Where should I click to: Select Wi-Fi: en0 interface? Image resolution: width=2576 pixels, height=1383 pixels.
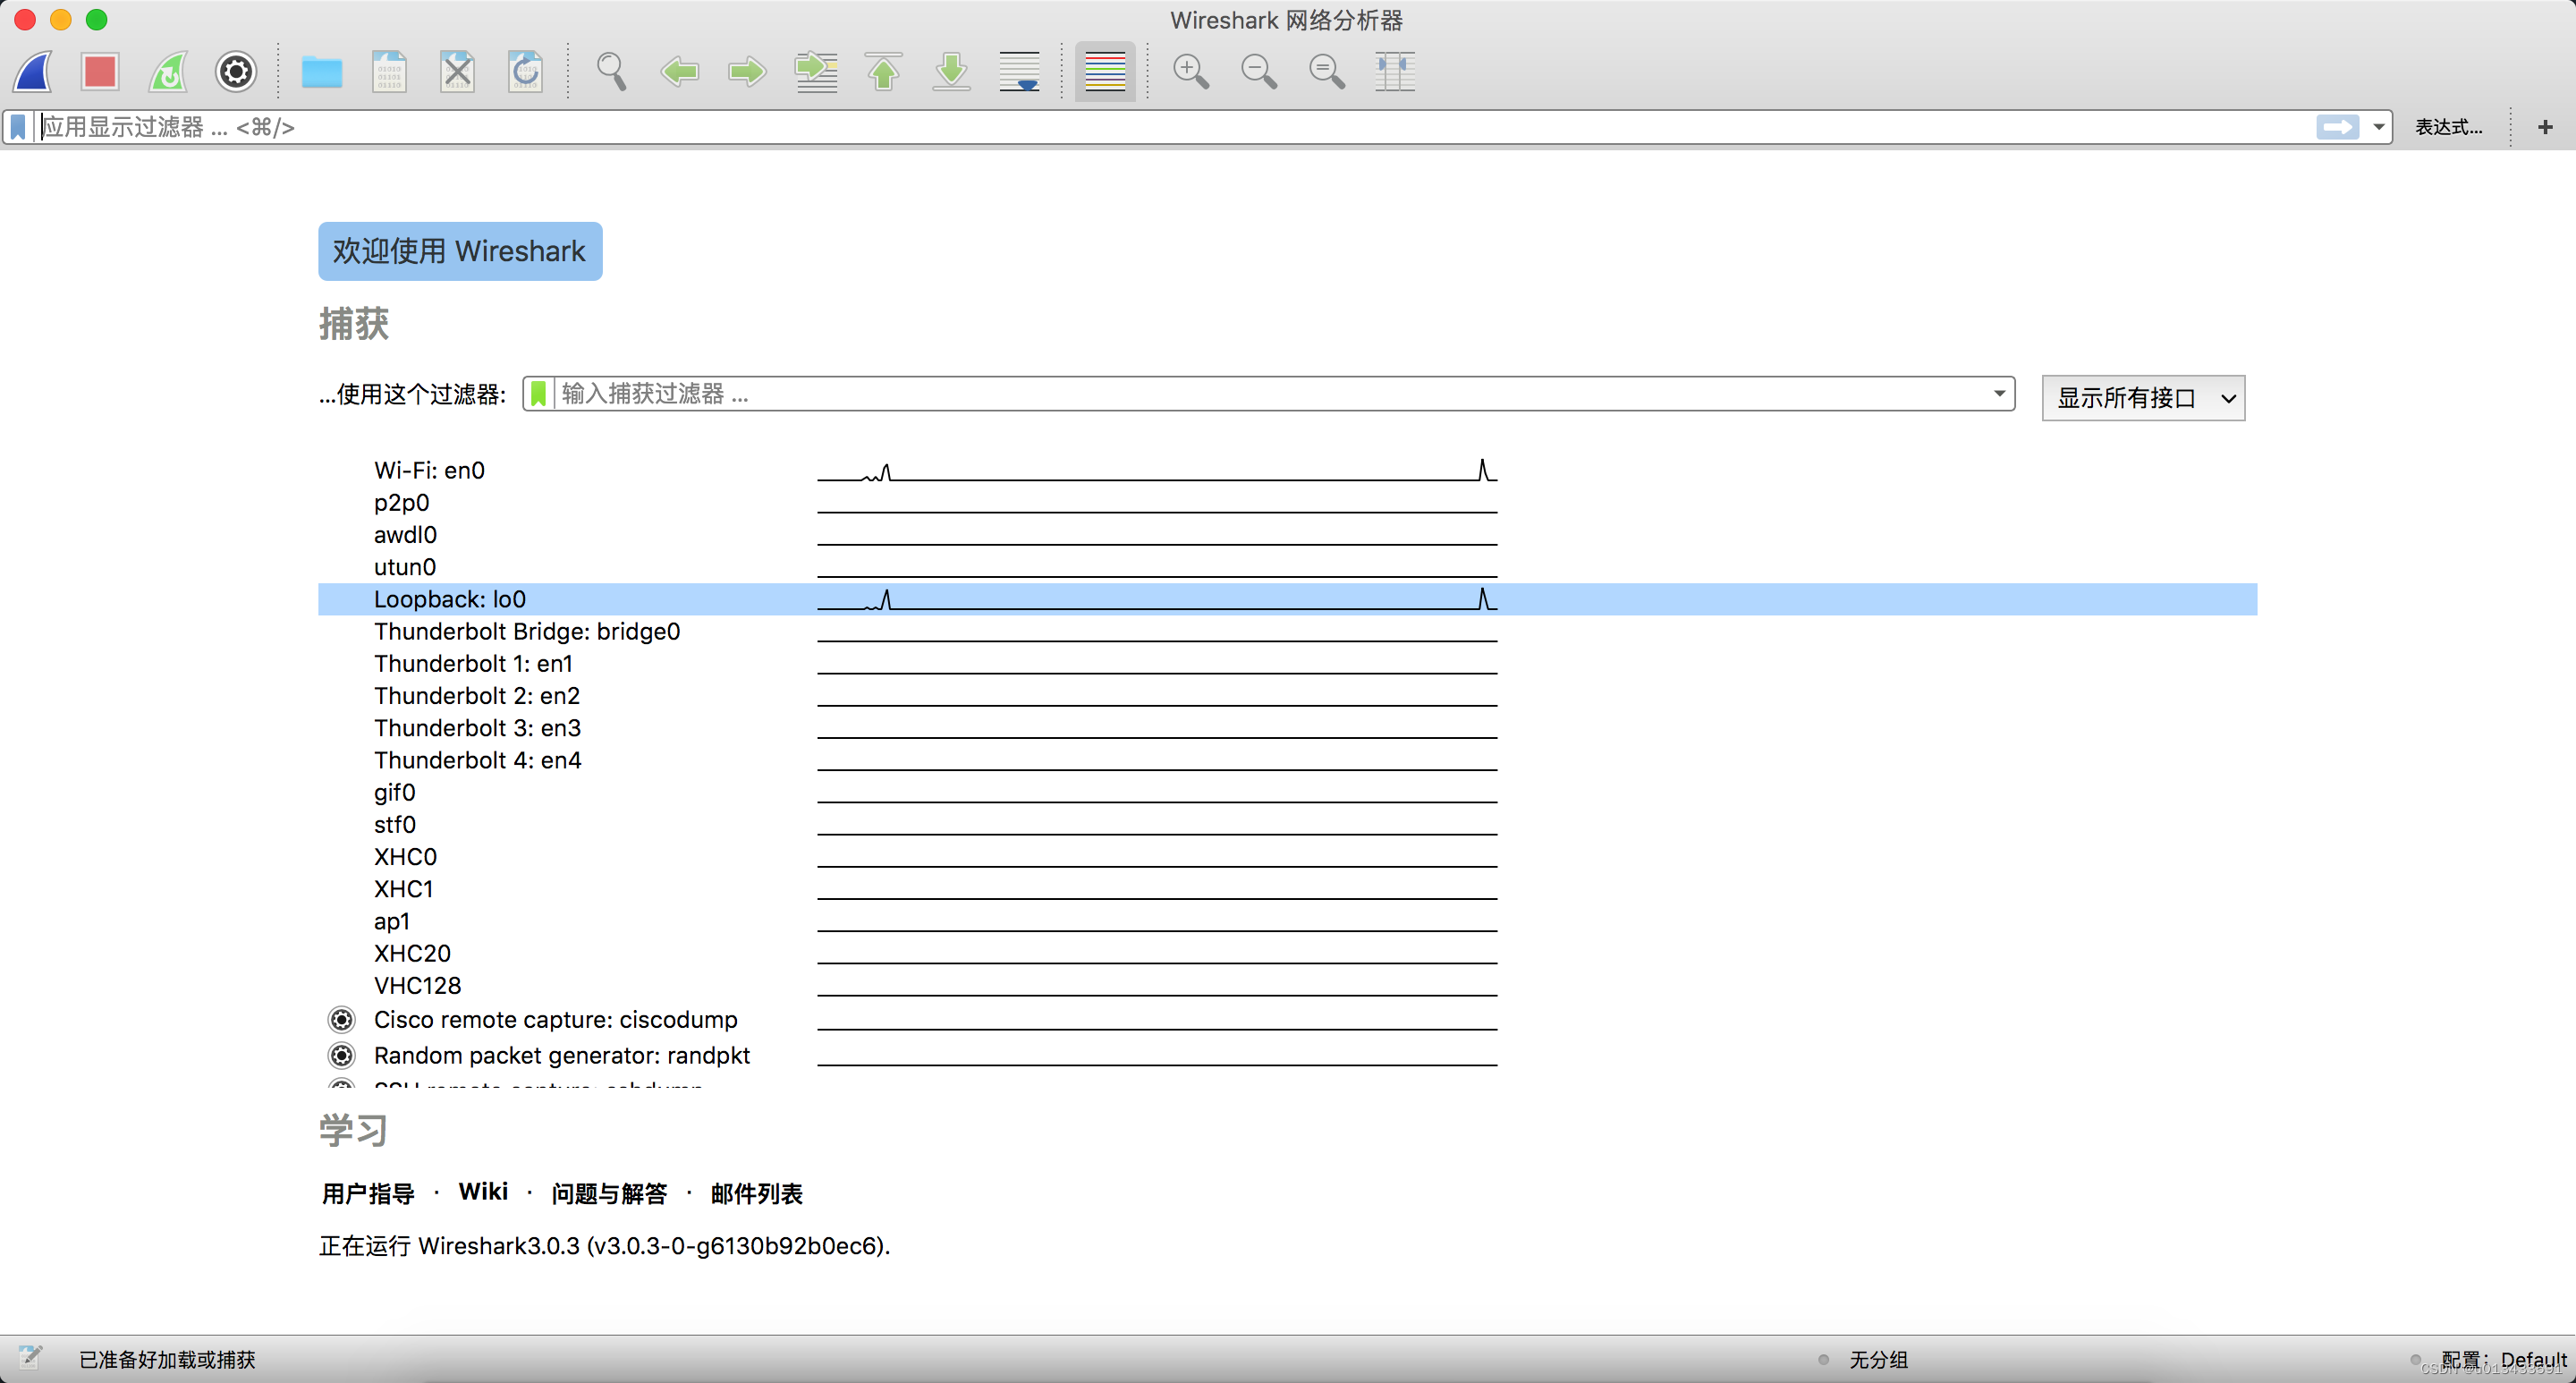click(1287, 470)
